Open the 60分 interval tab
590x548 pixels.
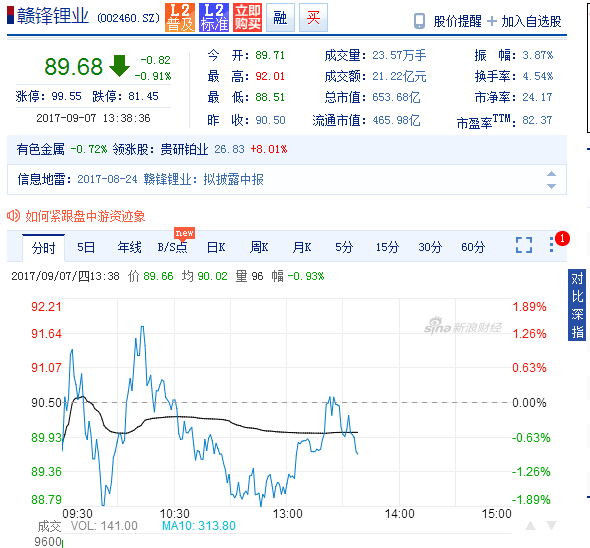coord(473,247)
